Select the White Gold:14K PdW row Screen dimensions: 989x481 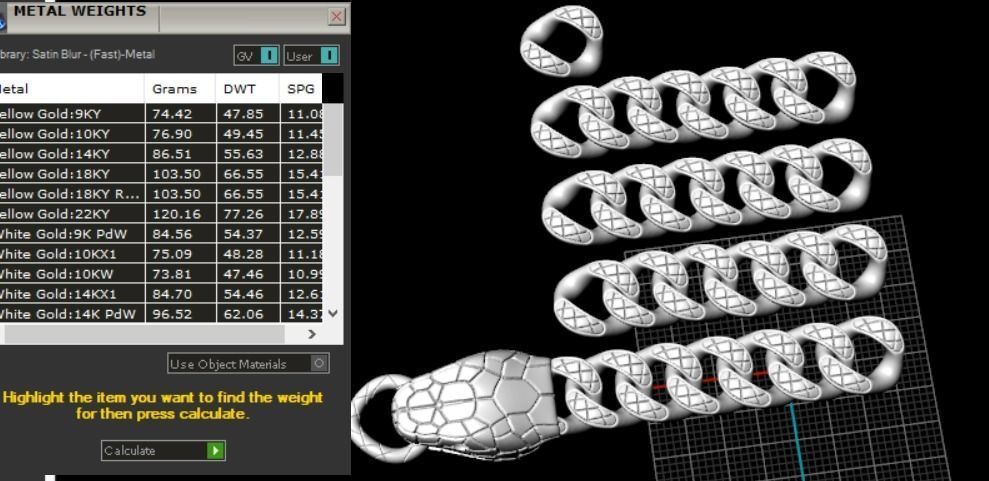click(x=161, y=313)
